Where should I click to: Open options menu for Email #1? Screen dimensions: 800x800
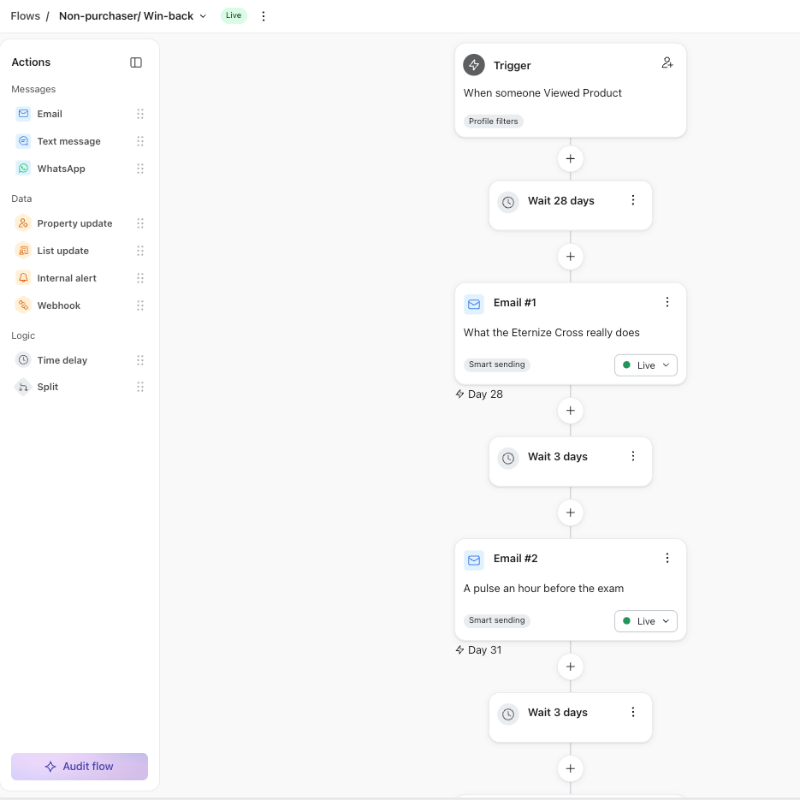(667, 302)
